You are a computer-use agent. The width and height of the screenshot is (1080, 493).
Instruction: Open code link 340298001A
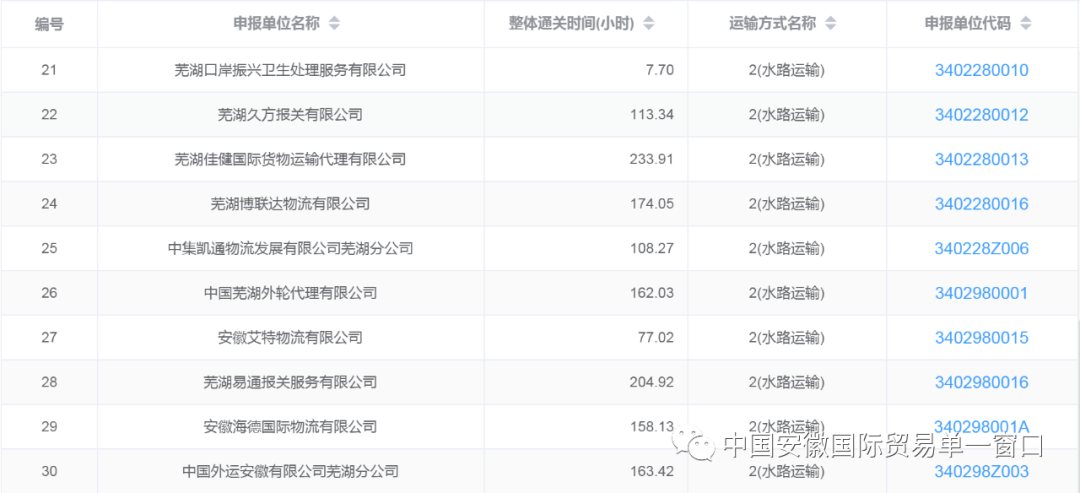982,426
